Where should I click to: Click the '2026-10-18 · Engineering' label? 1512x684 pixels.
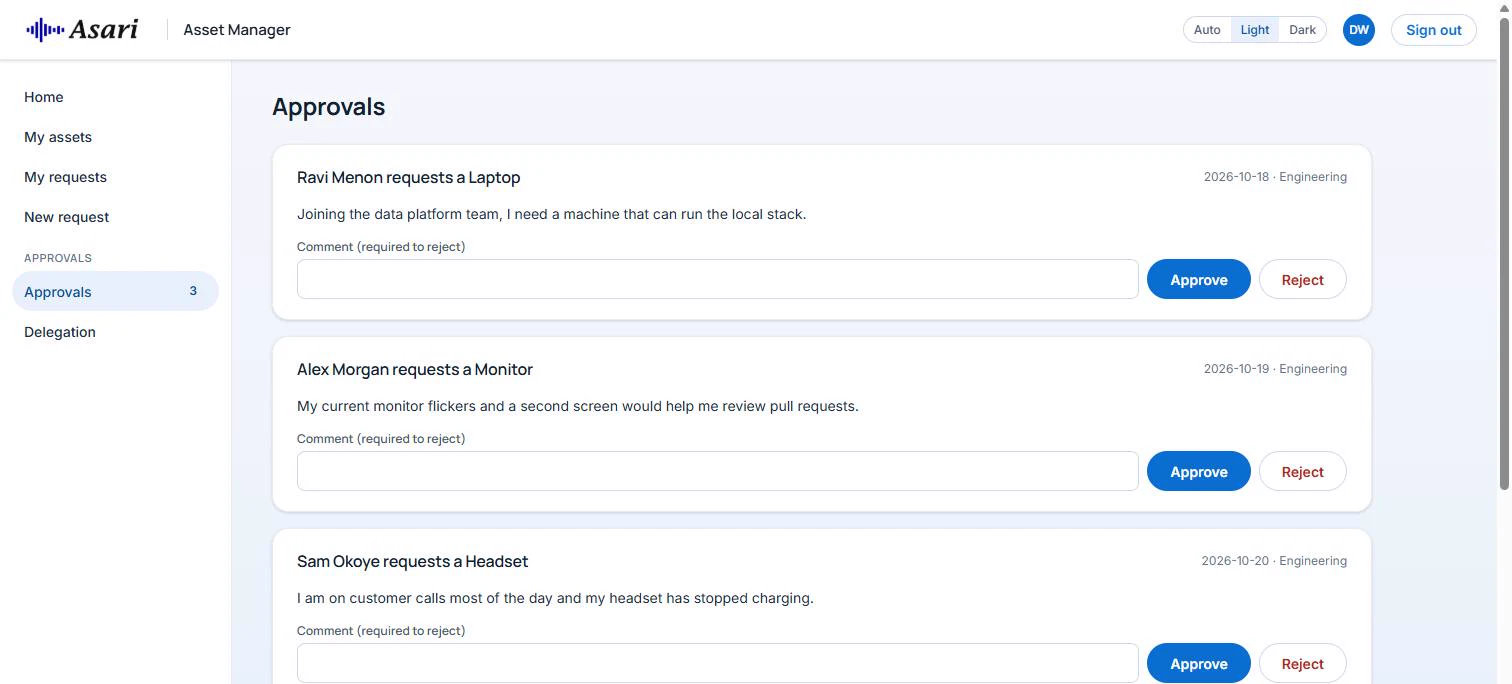[x=1275, y=177]
